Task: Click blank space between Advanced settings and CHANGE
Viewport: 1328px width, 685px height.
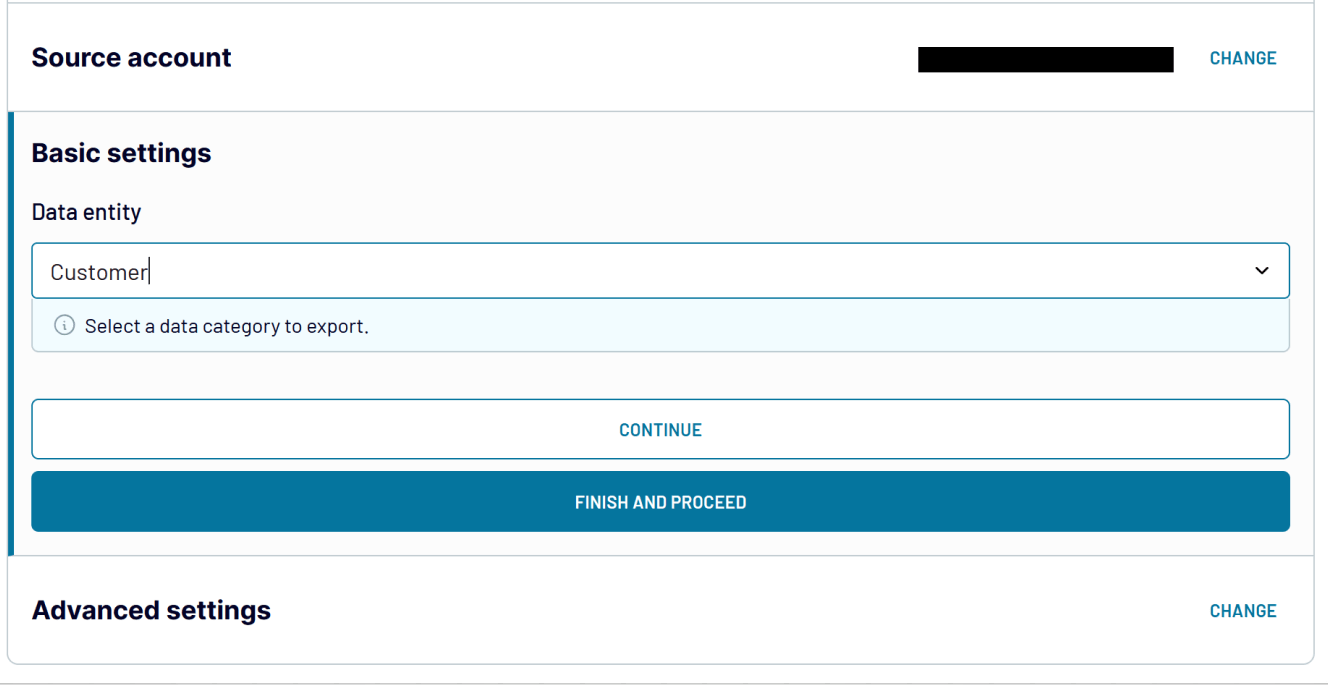Action: click(740, 611)
